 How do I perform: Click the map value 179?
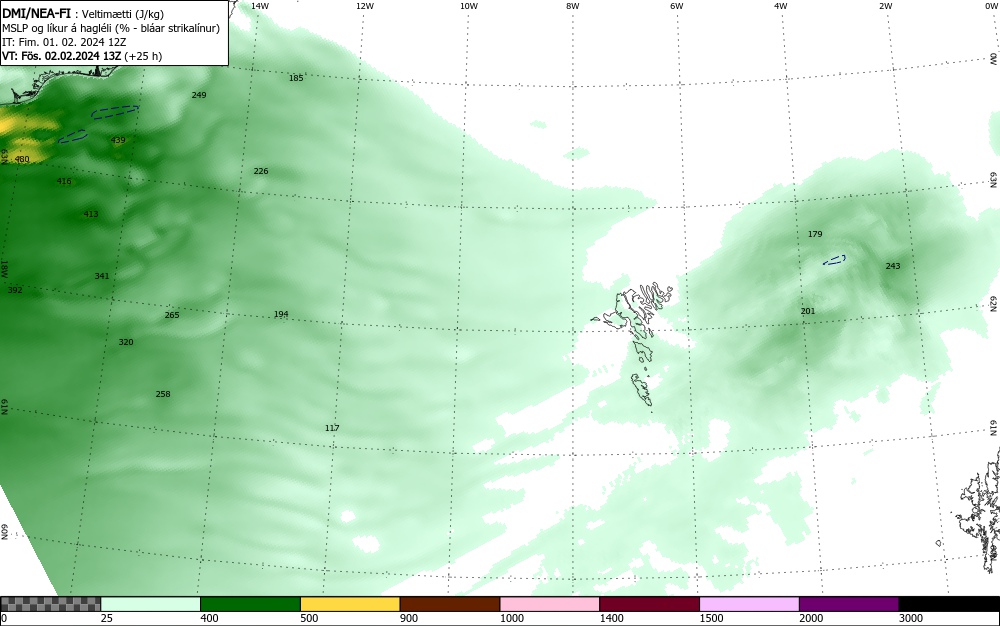click(815, 234)
